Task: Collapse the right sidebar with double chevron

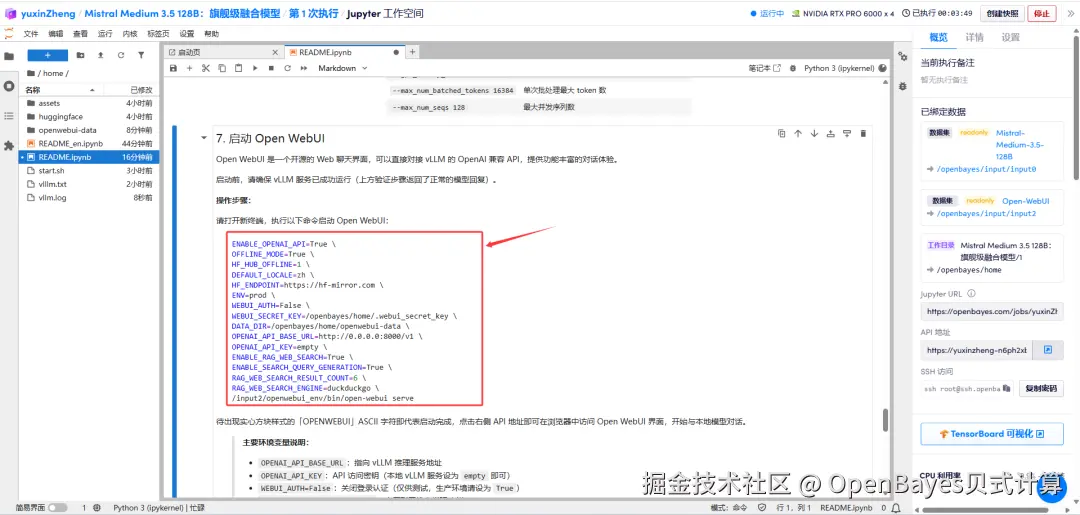Action: (1069, 13)
